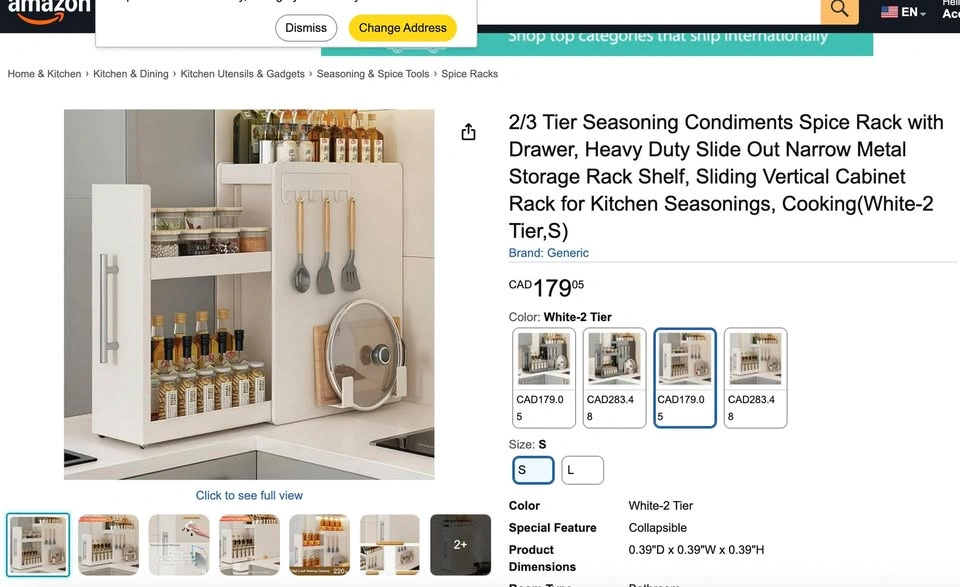Choose the first color swatch CAD179.05
The image size is (960, 587).
tap(544, 378)
